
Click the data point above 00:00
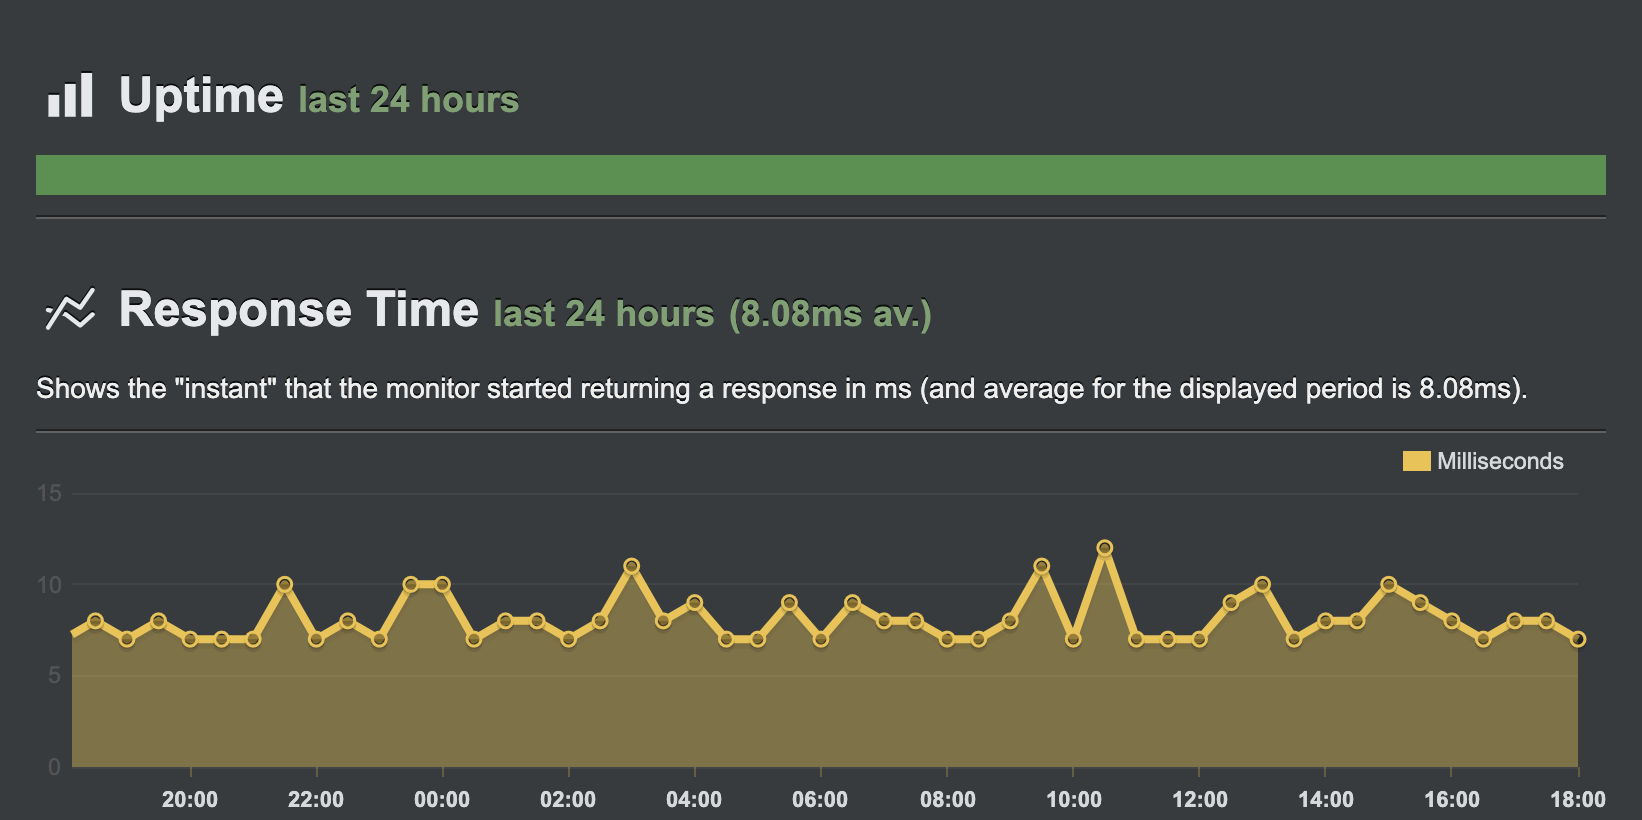pos(442,584)
